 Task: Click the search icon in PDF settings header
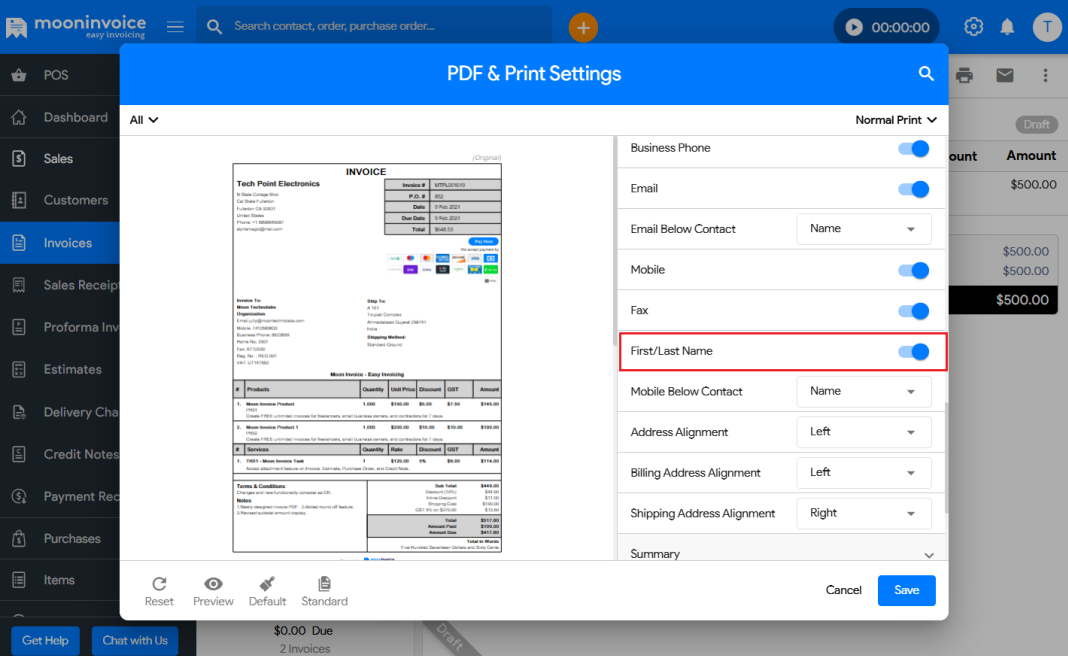click(x=926, y=74)
